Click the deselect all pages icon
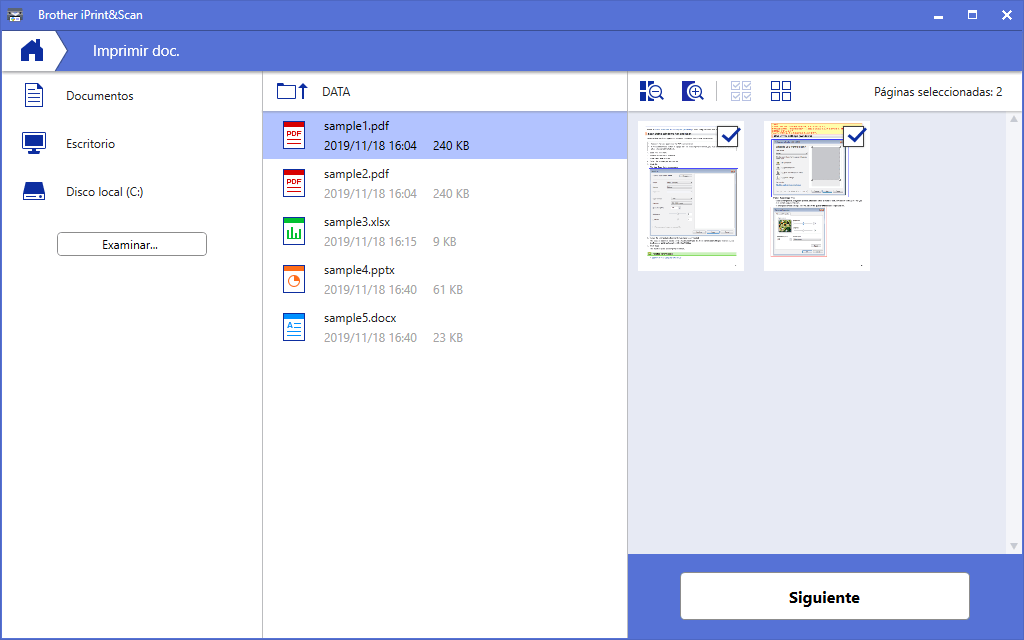The height and width of the screenshot is (640, 1024). click(x=781, y=91)
